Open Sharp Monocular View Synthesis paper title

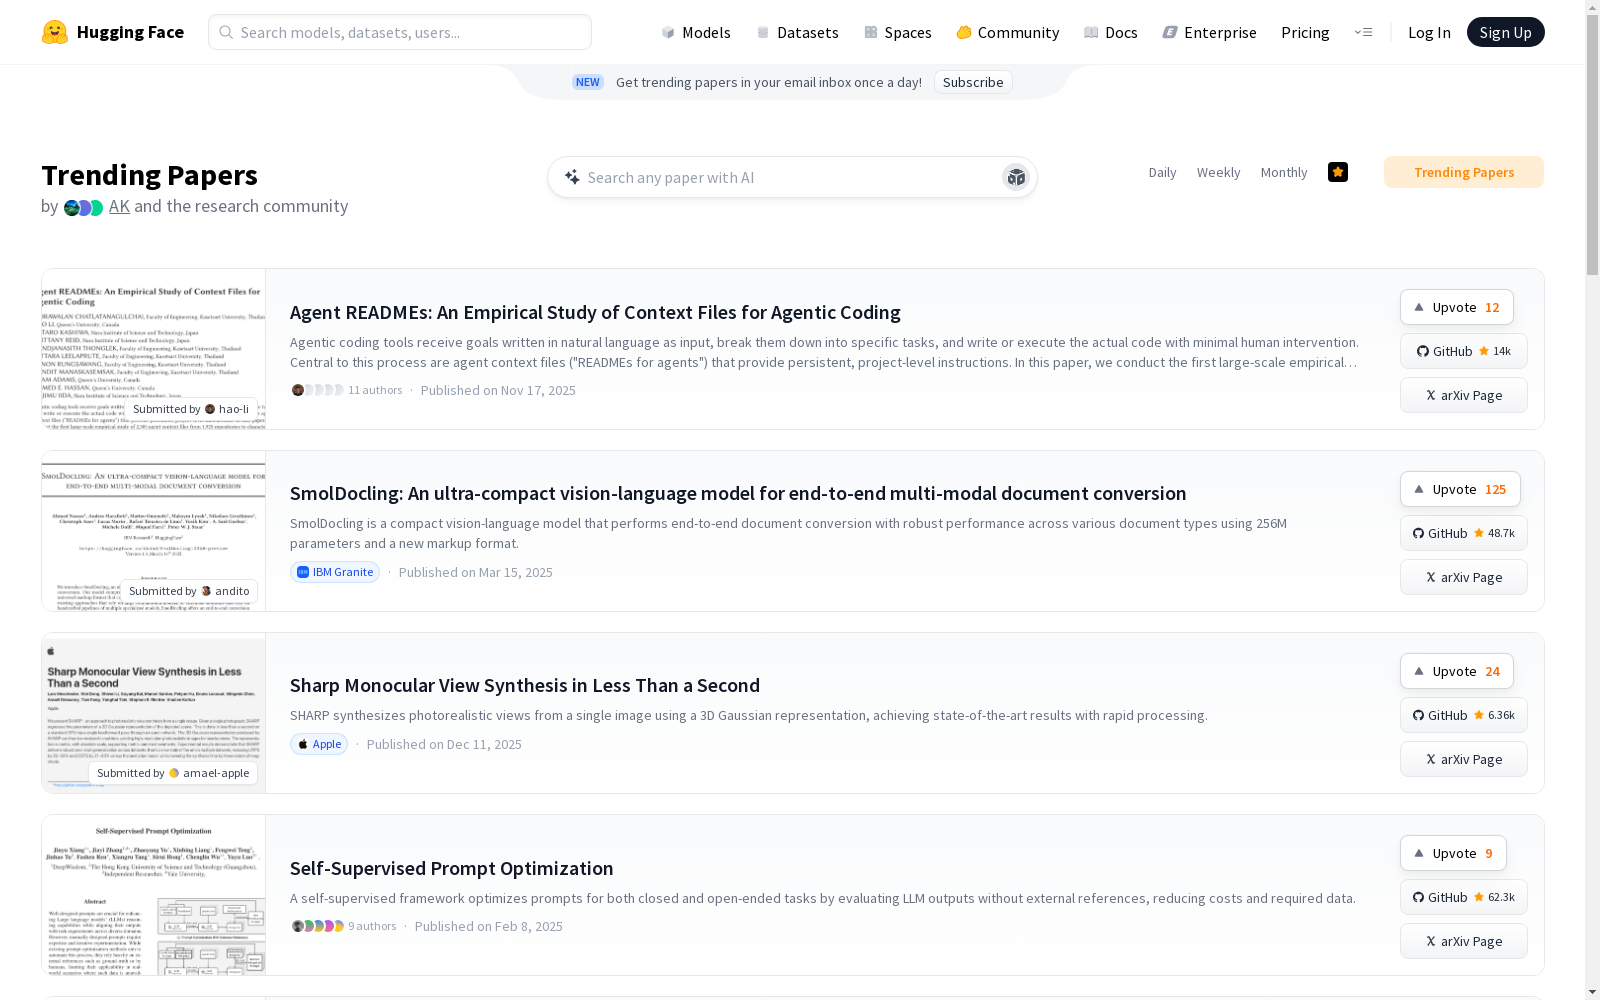[x=525, y=685]
